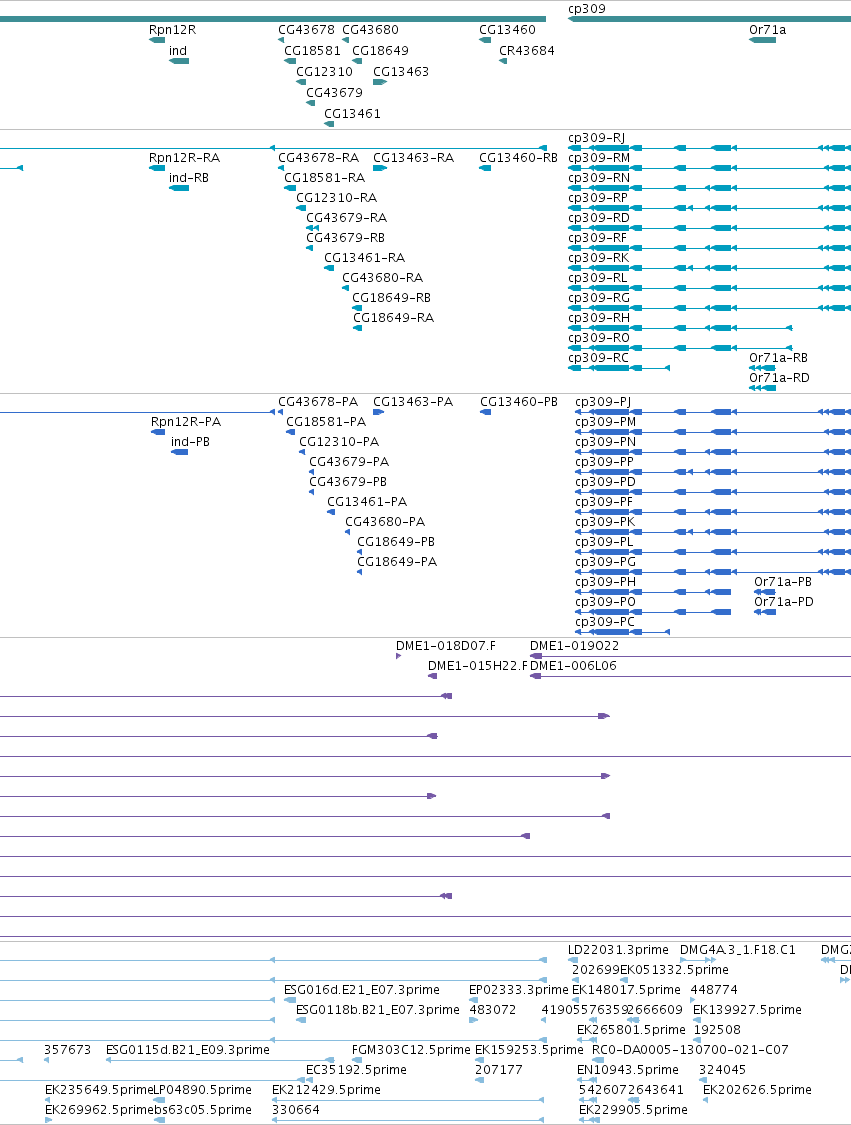Select protein cp309-PG
Image resolution: width=851 pixels, height=1125 pixels.
pyautogui.click(x=605, y=562)
